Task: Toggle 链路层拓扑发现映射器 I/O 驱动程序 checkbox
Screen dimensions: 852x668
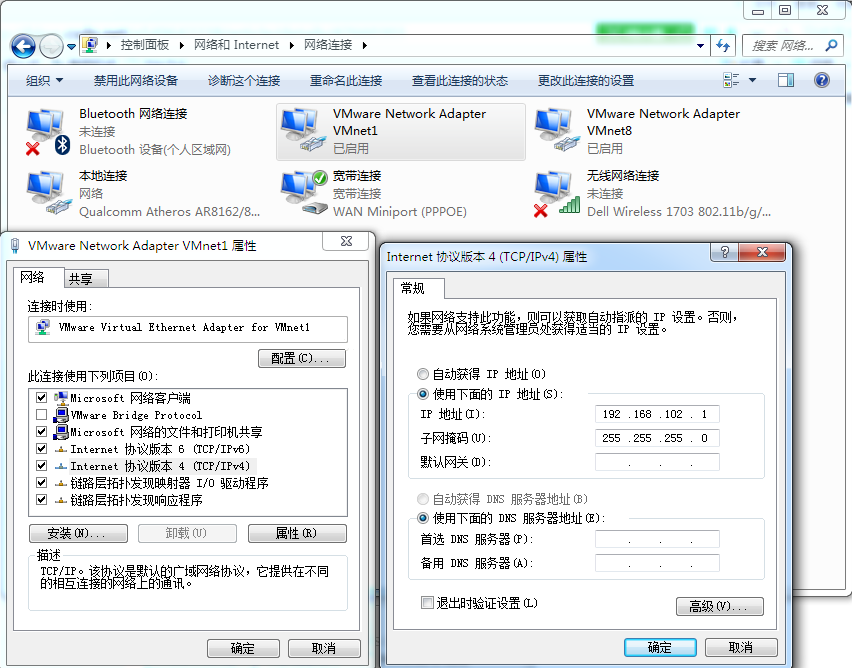Action: click(41, 483)
